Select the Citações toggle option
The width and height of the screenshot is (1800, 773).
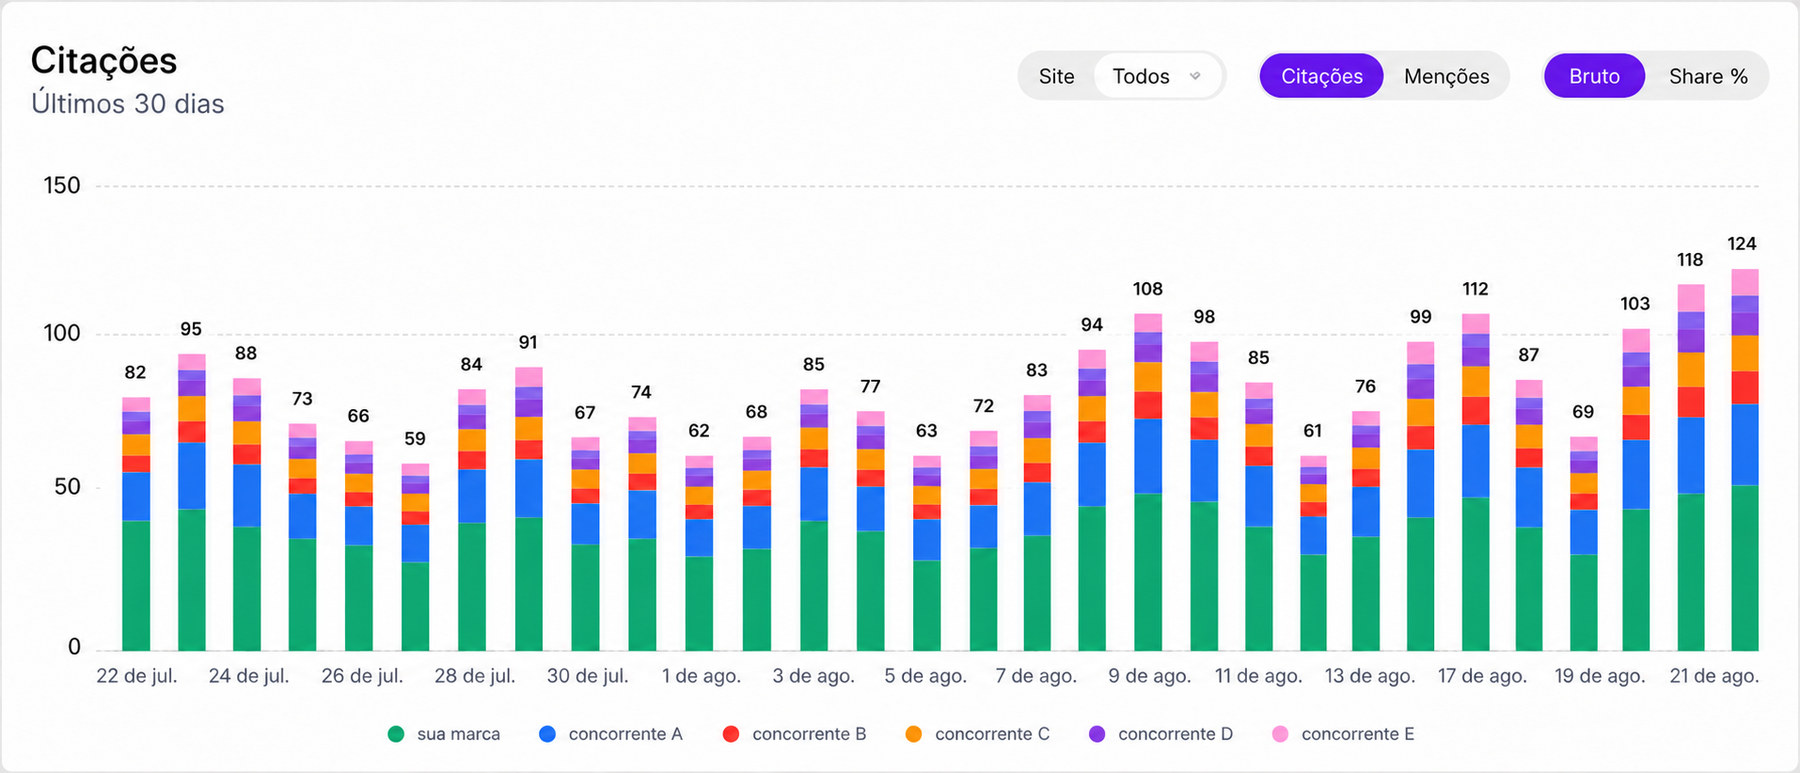[1322, 76]
